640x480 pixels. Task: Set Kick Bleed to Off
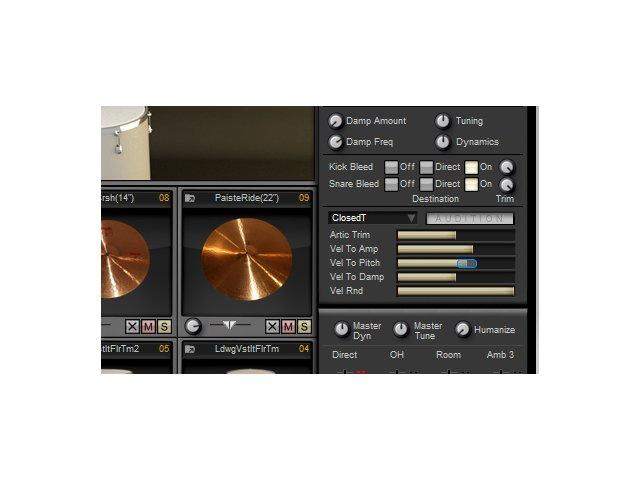pyautogui.click(x=391, y=167)
